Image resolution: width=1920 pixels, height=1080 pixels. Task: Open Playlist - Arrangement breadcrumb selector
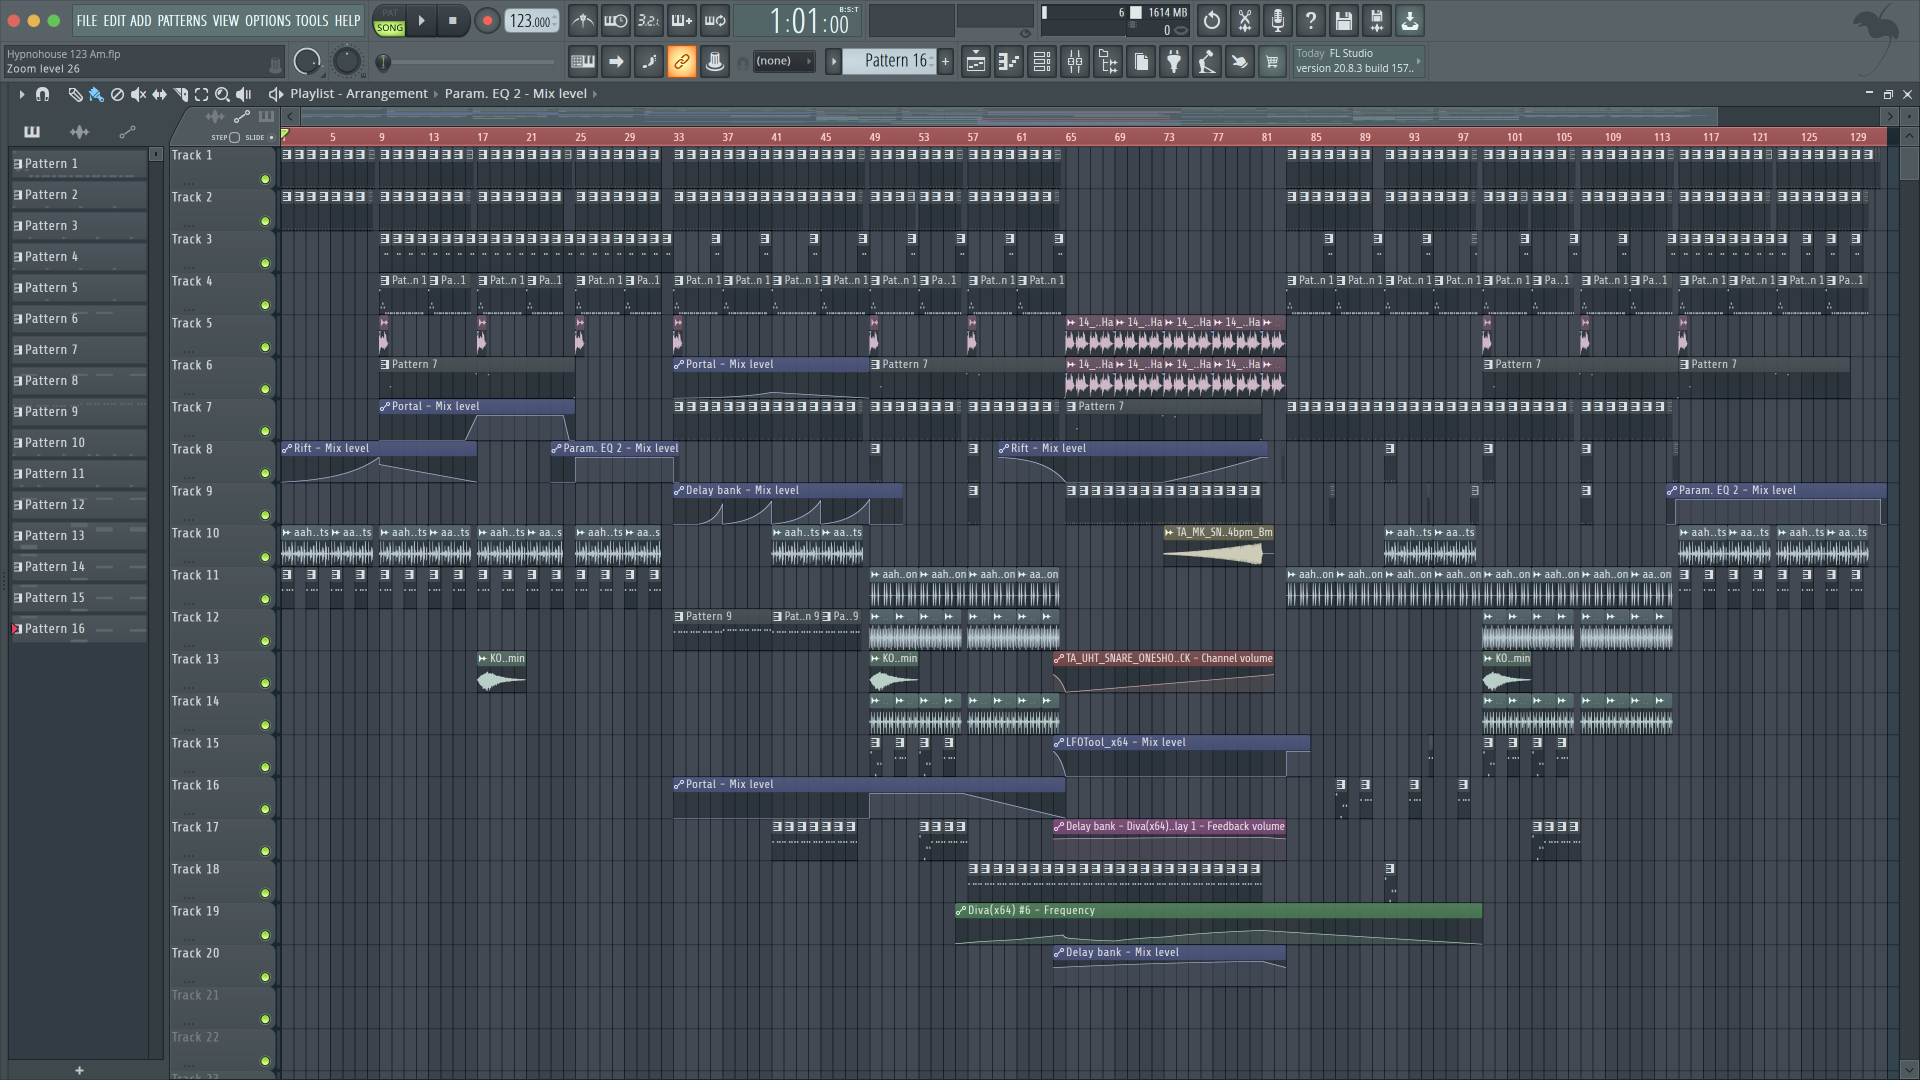[359, 94]
